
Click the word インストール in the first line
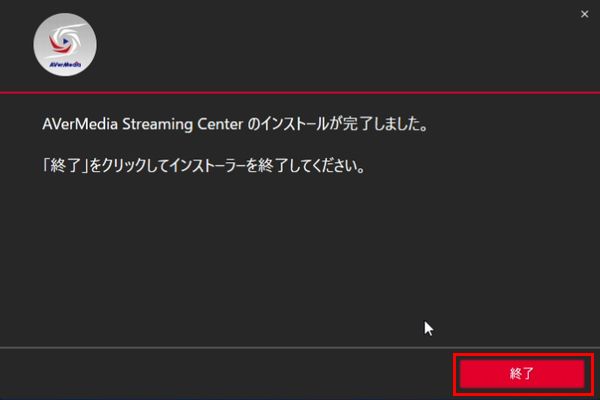click(x=294, y=124)
